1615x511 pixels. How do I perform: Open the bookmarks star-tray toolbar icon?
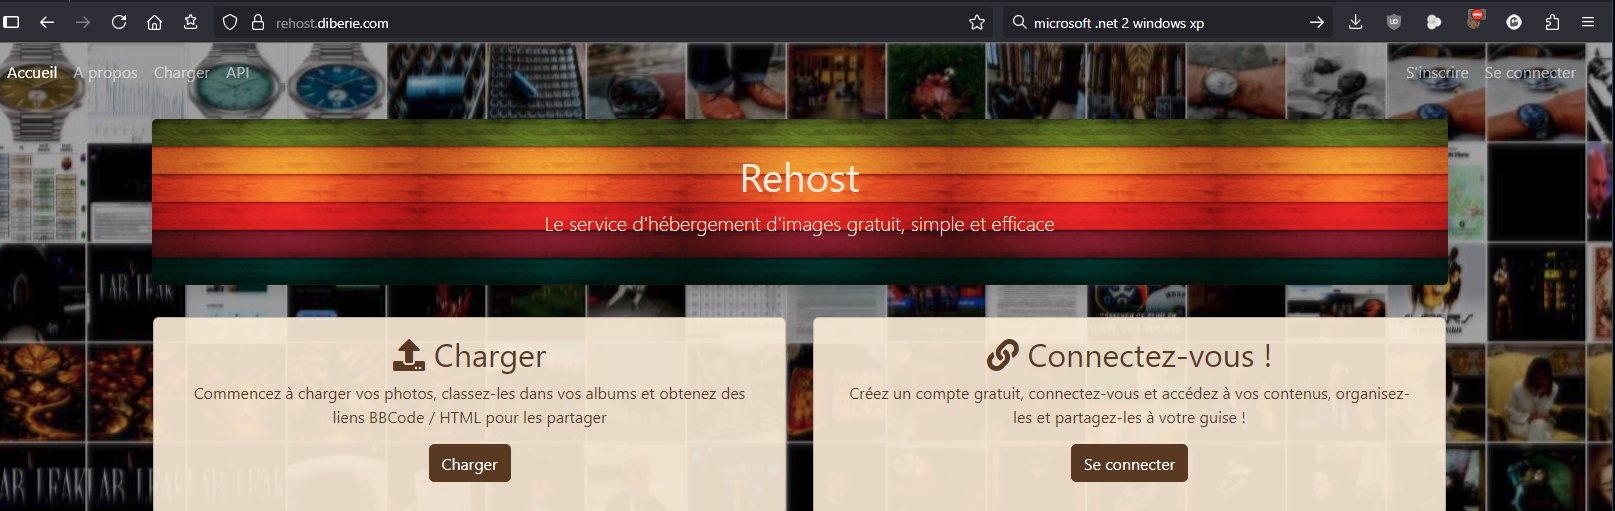pyautogui.click(x=190, y=22)
